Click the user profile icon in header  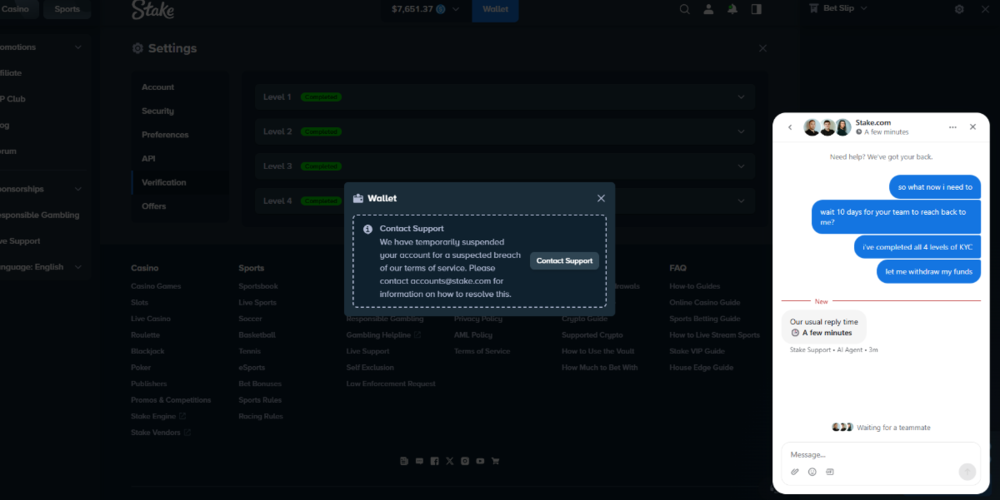[x=709, y=9]
